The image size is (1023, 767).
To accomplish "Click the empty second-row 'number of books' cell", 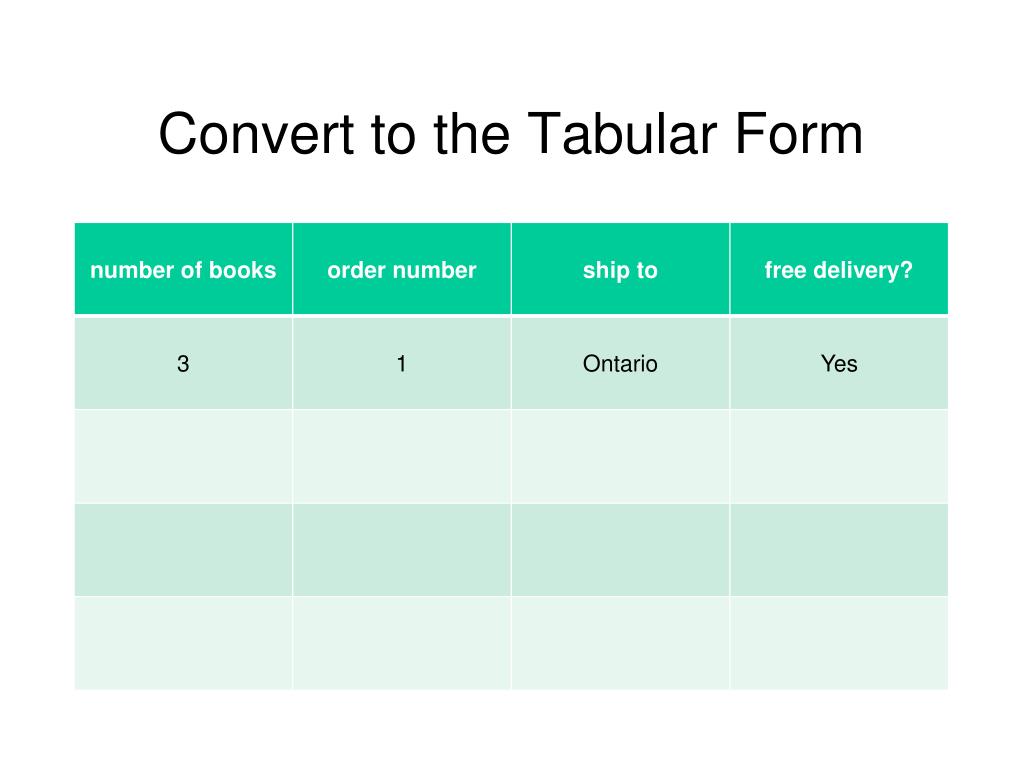I will point(183,457).
